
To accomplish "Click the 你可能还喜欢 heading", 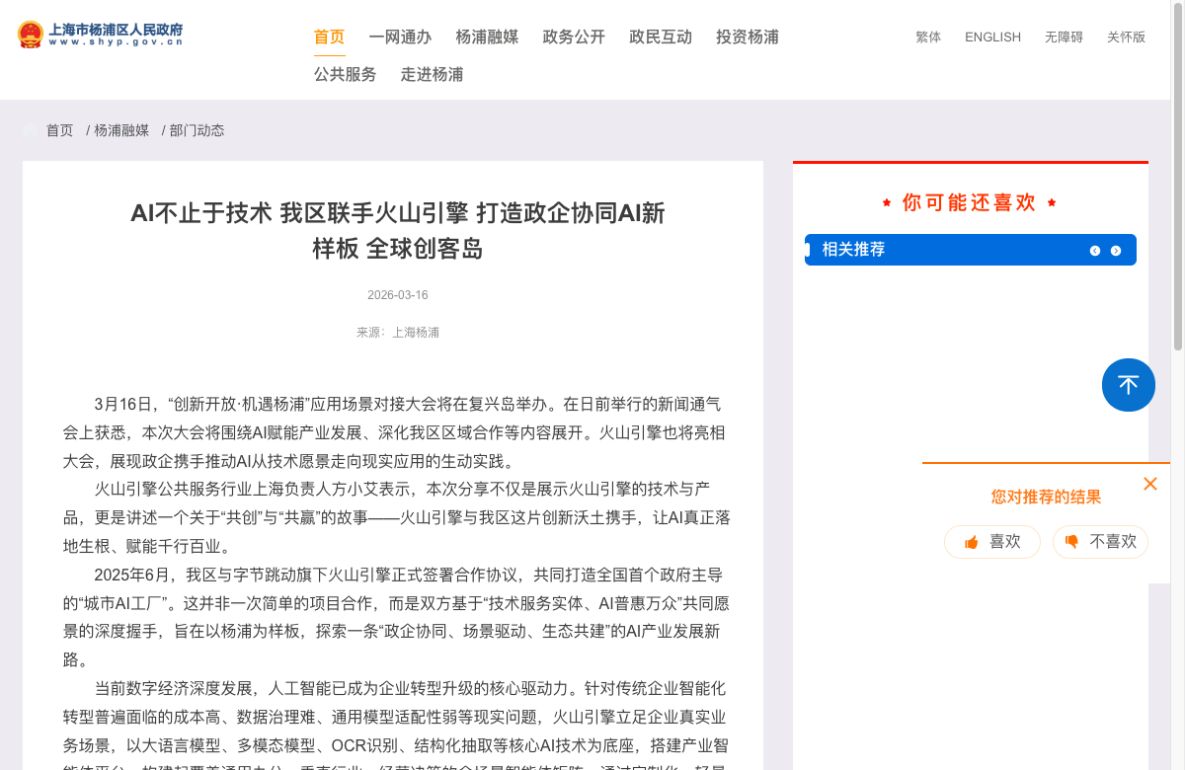I will (x=969, y=203).
